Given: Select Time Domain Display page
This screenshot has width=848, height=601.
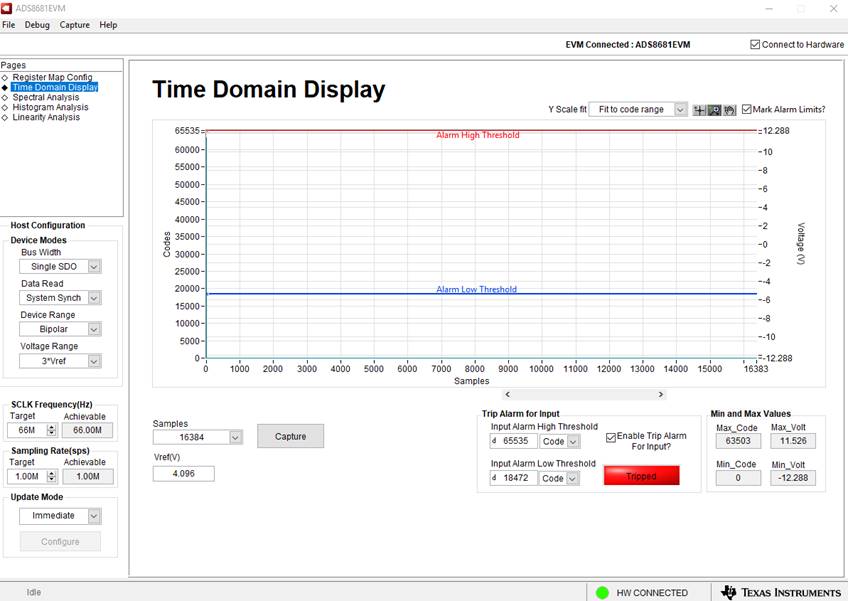Looking at the screenshot, I should [x=55, y=87].
